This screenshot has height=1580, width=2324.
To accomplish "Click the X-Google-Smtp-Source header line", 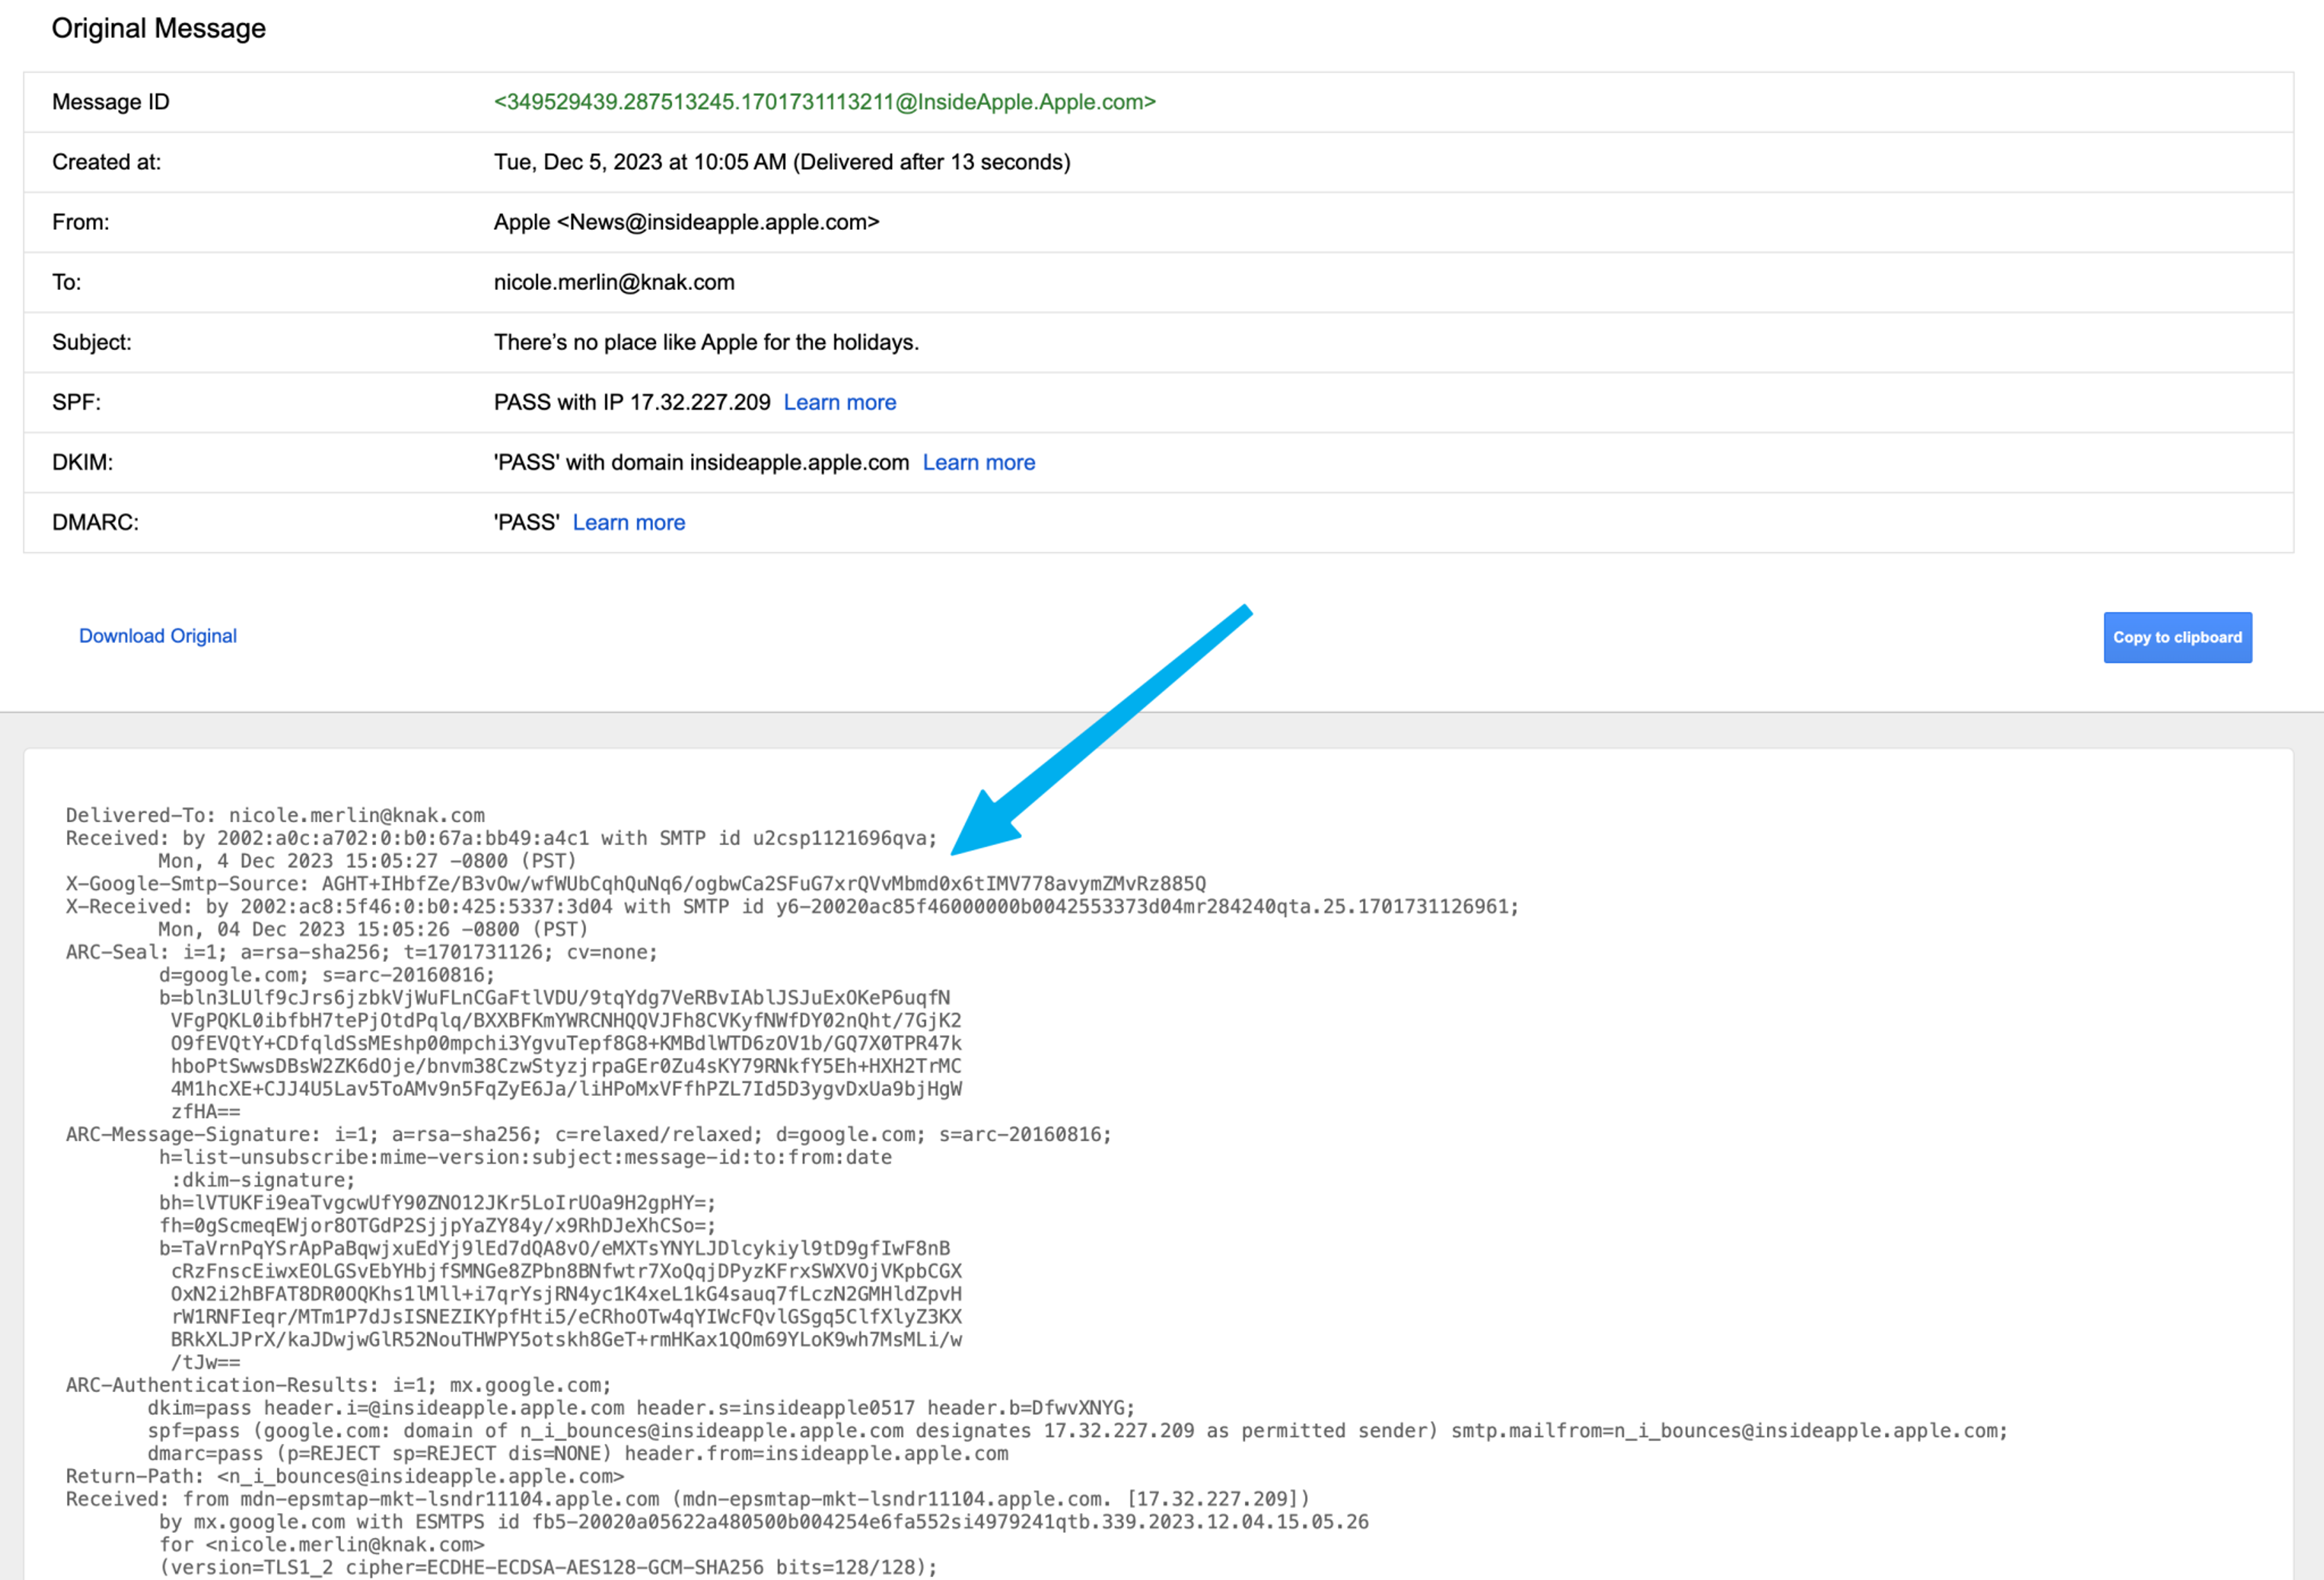I will [x=635, y=884].
